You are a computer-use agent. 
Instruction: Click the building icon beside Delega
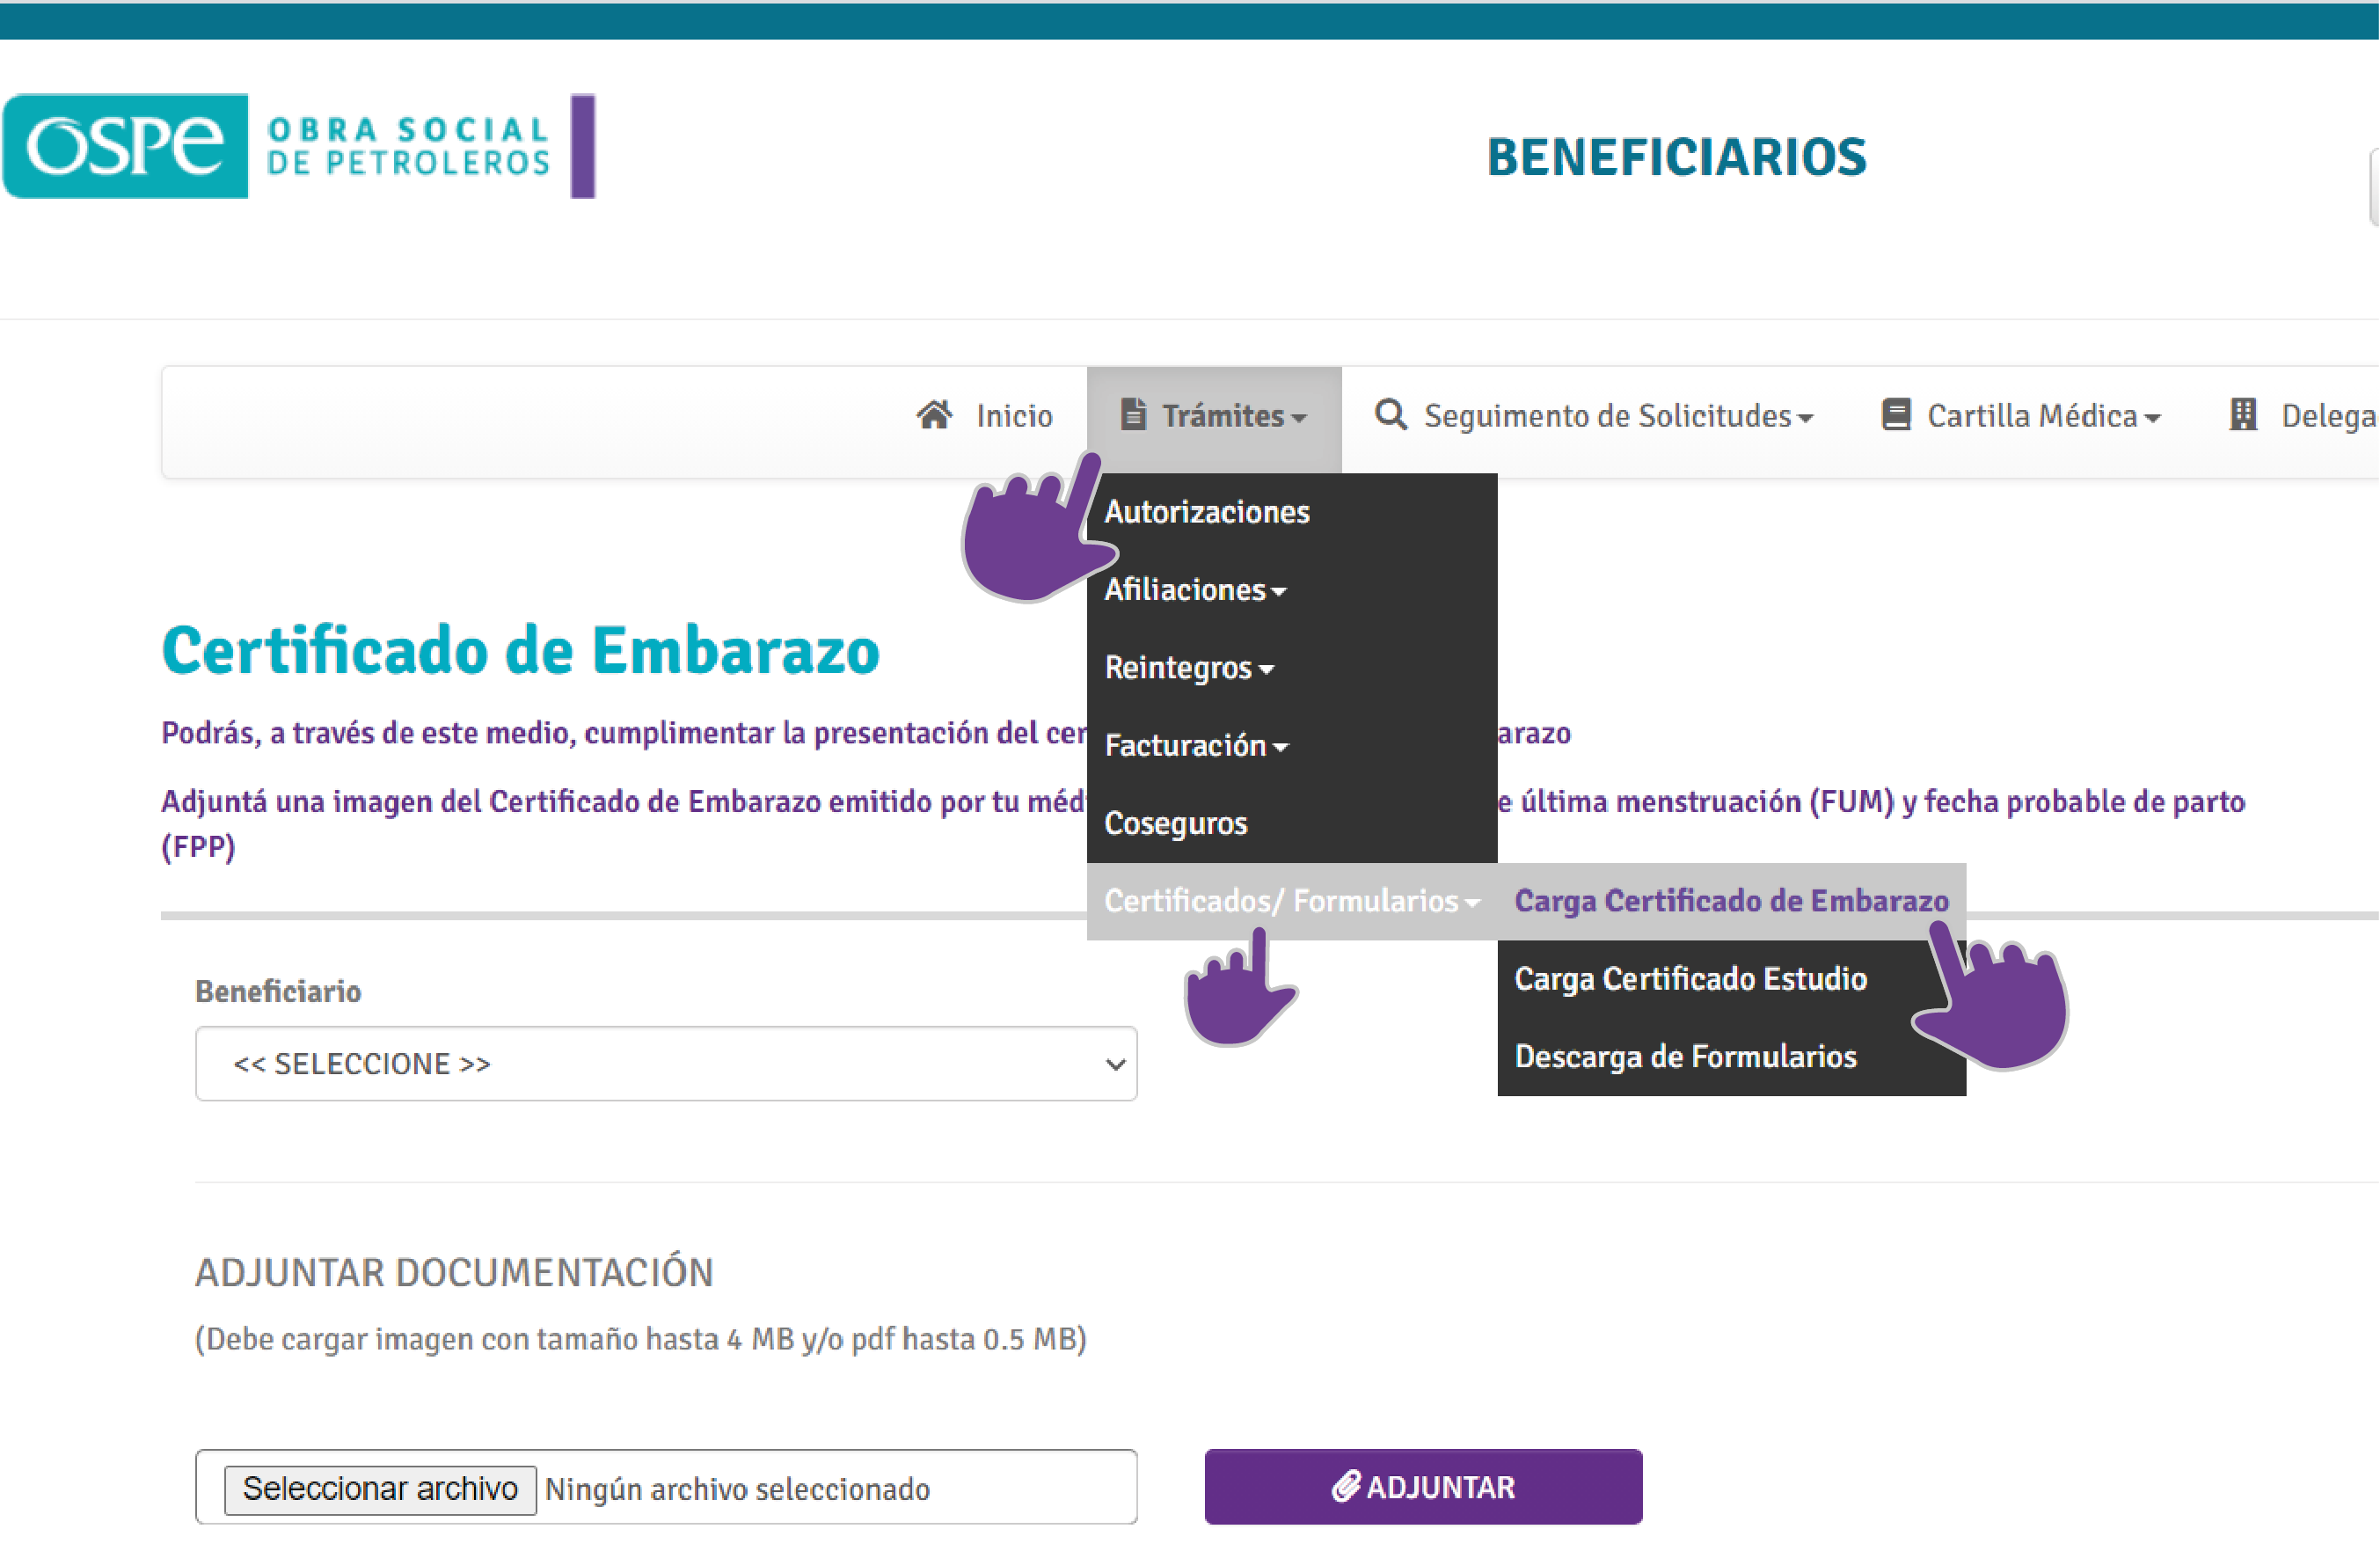(x=2243, y=415)
